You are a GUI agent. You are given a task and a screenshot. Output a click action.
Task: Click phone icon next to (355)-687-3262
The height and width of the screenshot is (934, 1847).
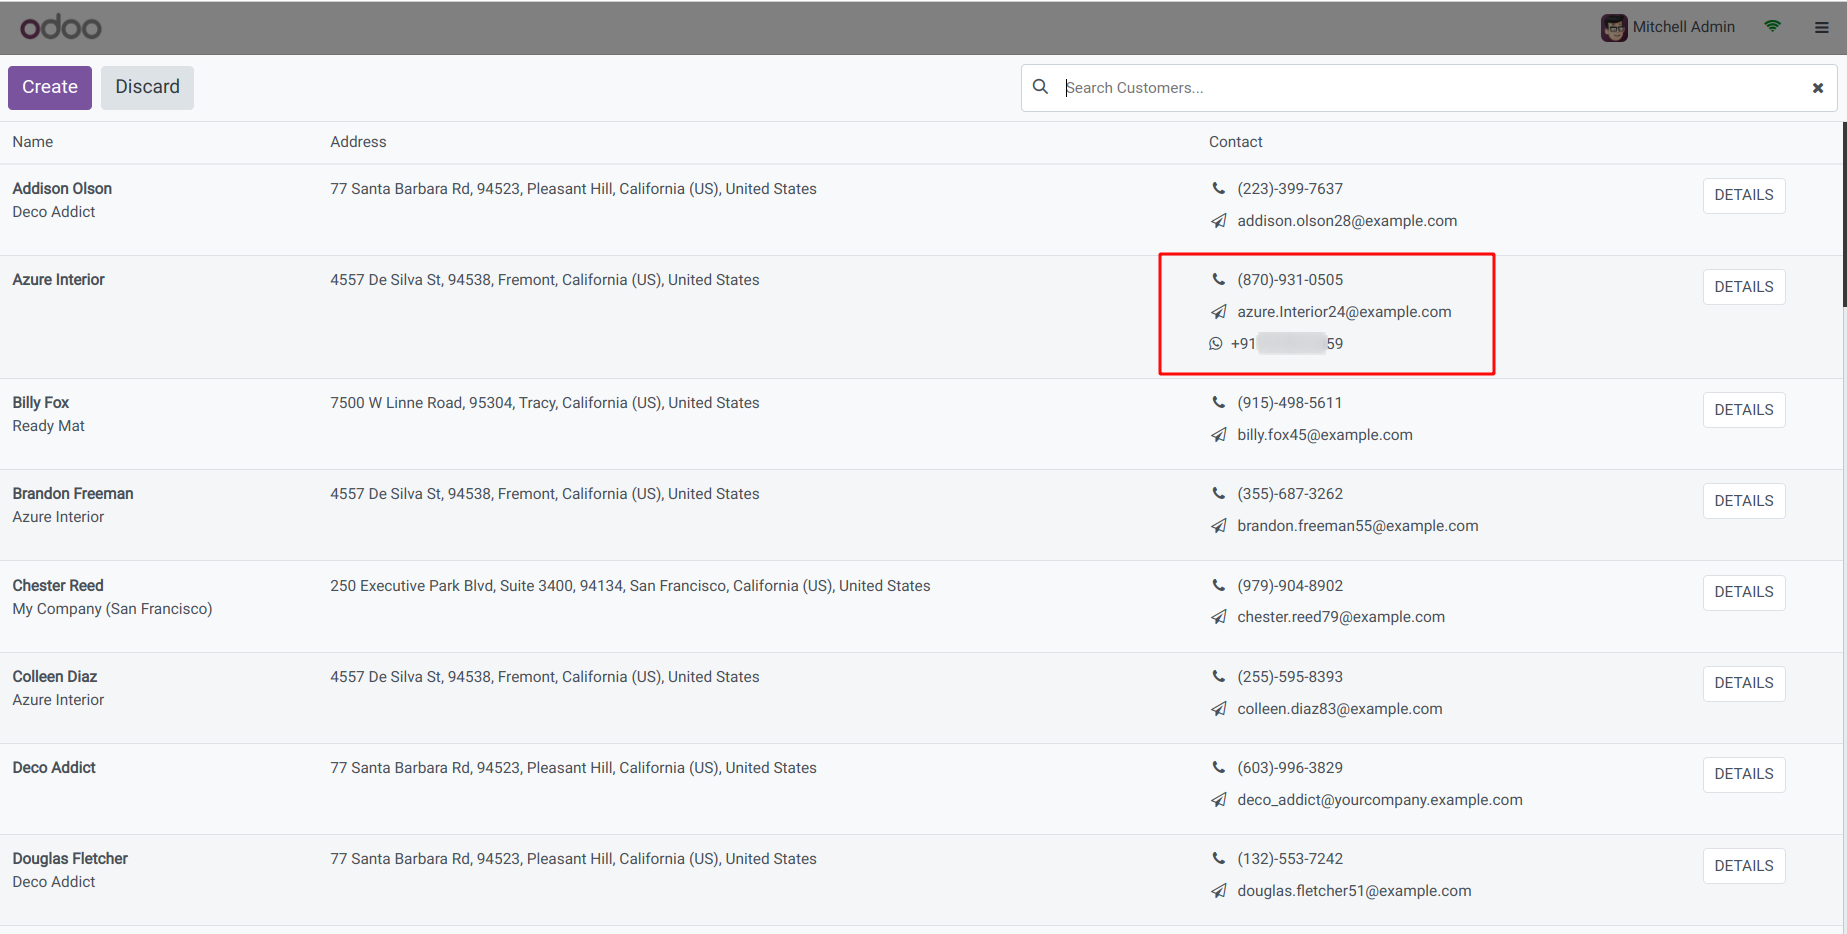click(1218, 493)
